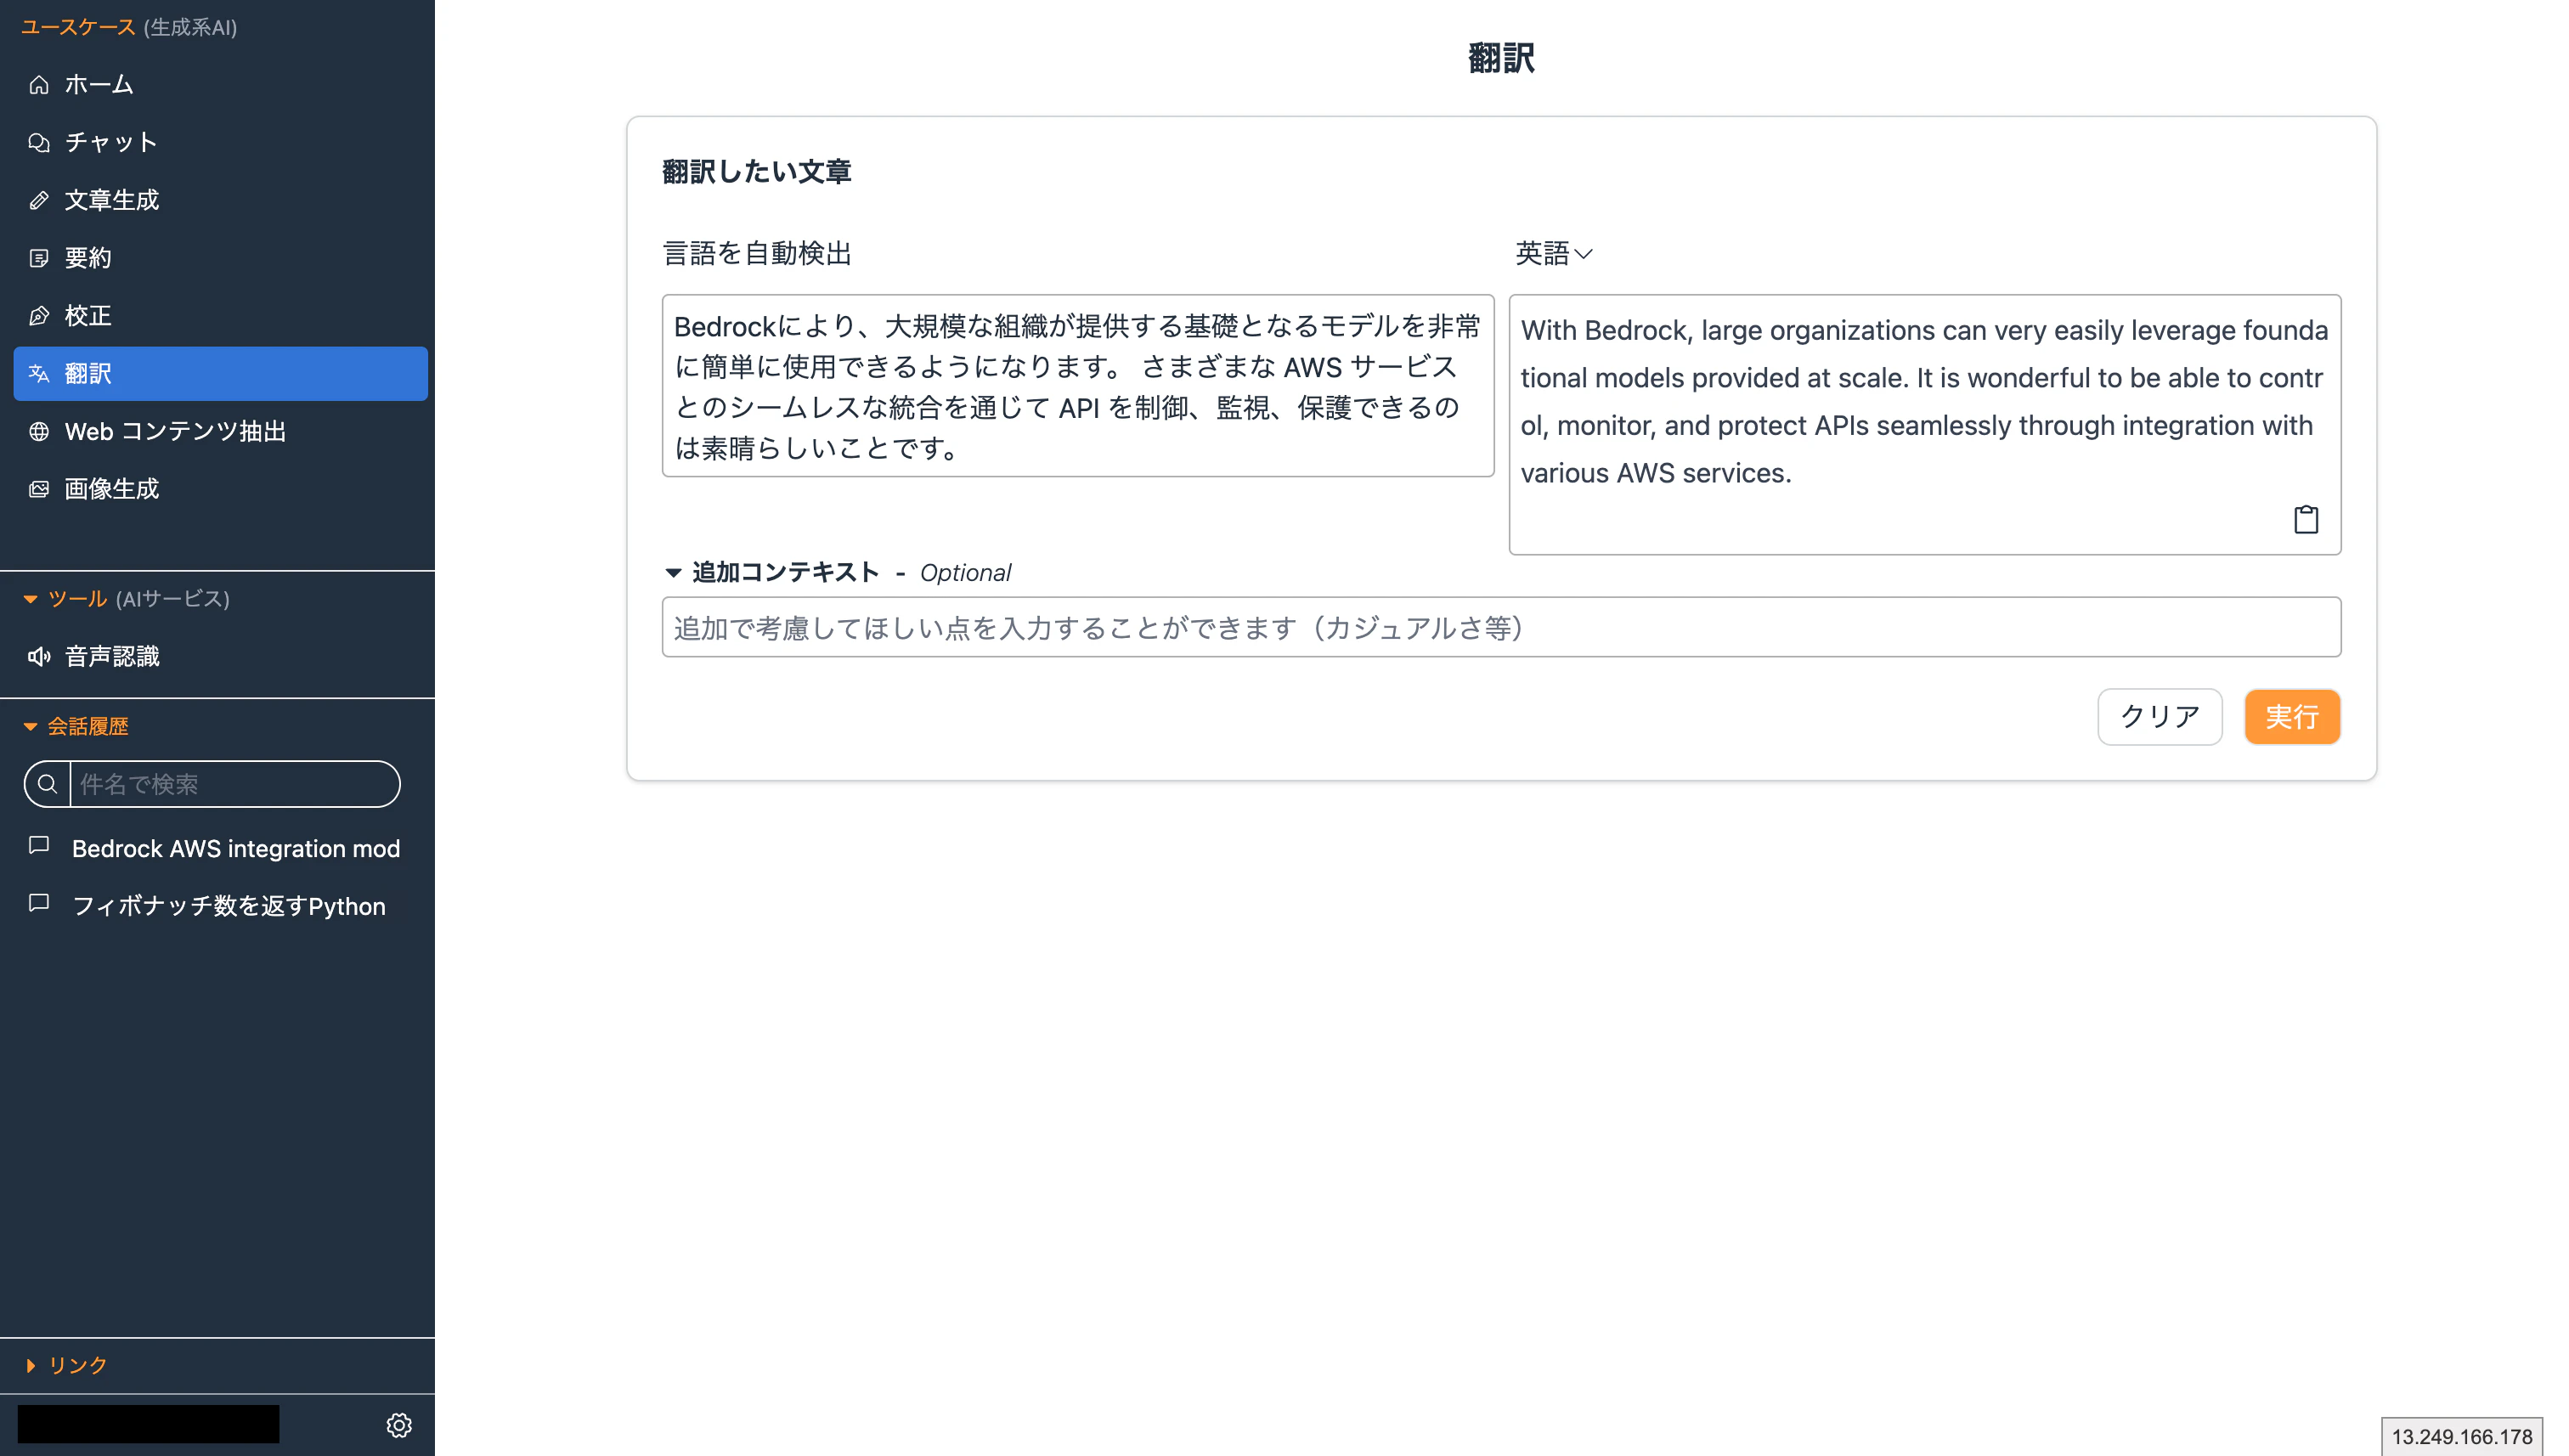2569x1456 pixels.
Task: Click the globe icon beside Web コンテンツ抽出
Action: (x=39, y=431)
